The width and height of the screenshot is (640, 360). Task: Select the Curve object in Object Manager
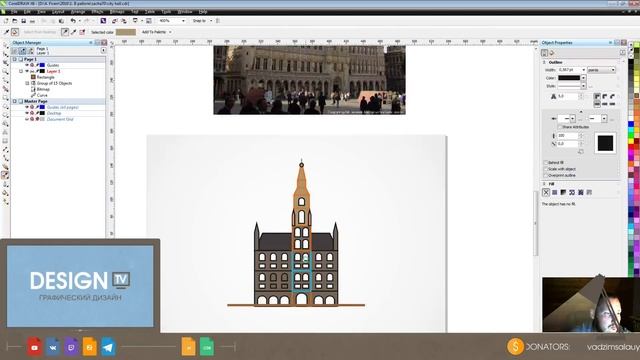coord(42,95)
